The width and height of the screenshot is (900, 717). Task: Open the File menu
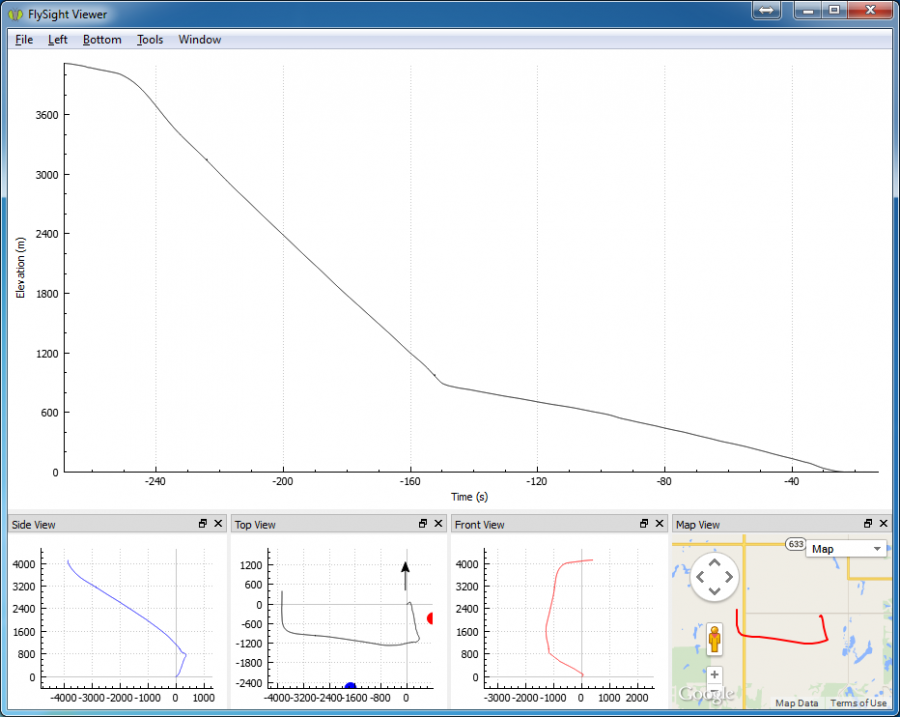click(23, 39)
